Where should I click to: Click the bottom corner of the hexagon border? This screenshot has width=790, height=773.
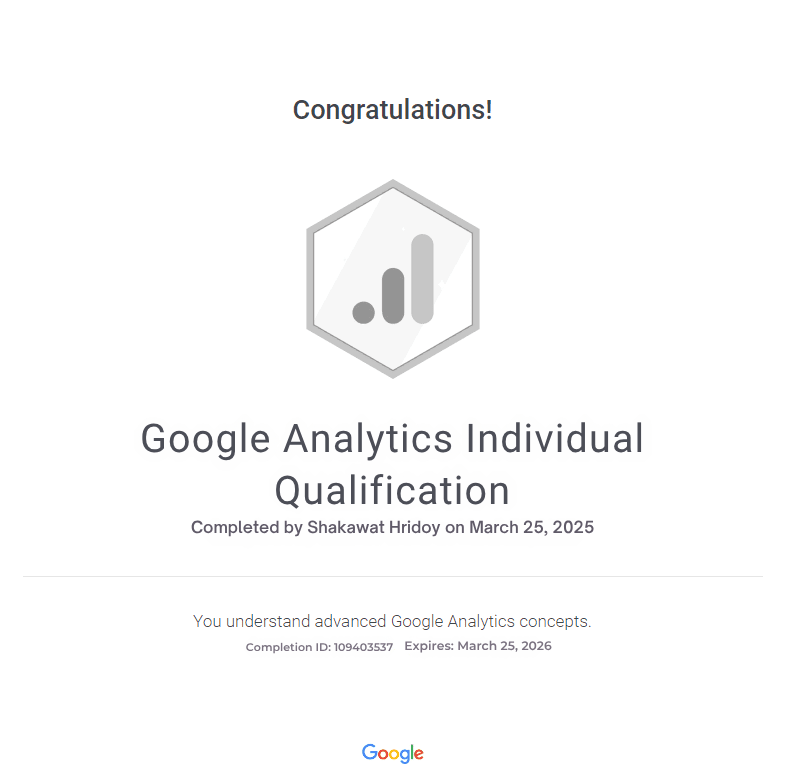tap(392, 374)
